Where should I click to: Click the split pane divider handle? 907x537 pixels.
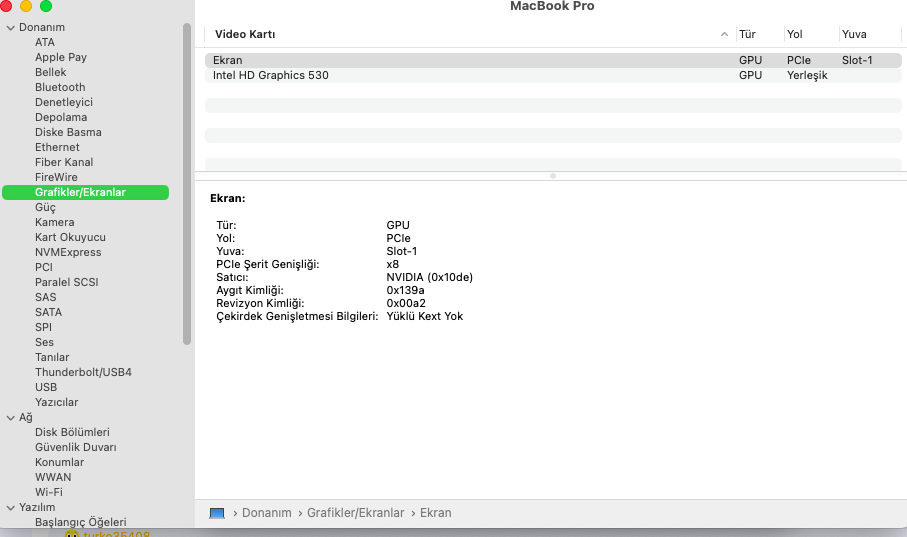point(553,176)
